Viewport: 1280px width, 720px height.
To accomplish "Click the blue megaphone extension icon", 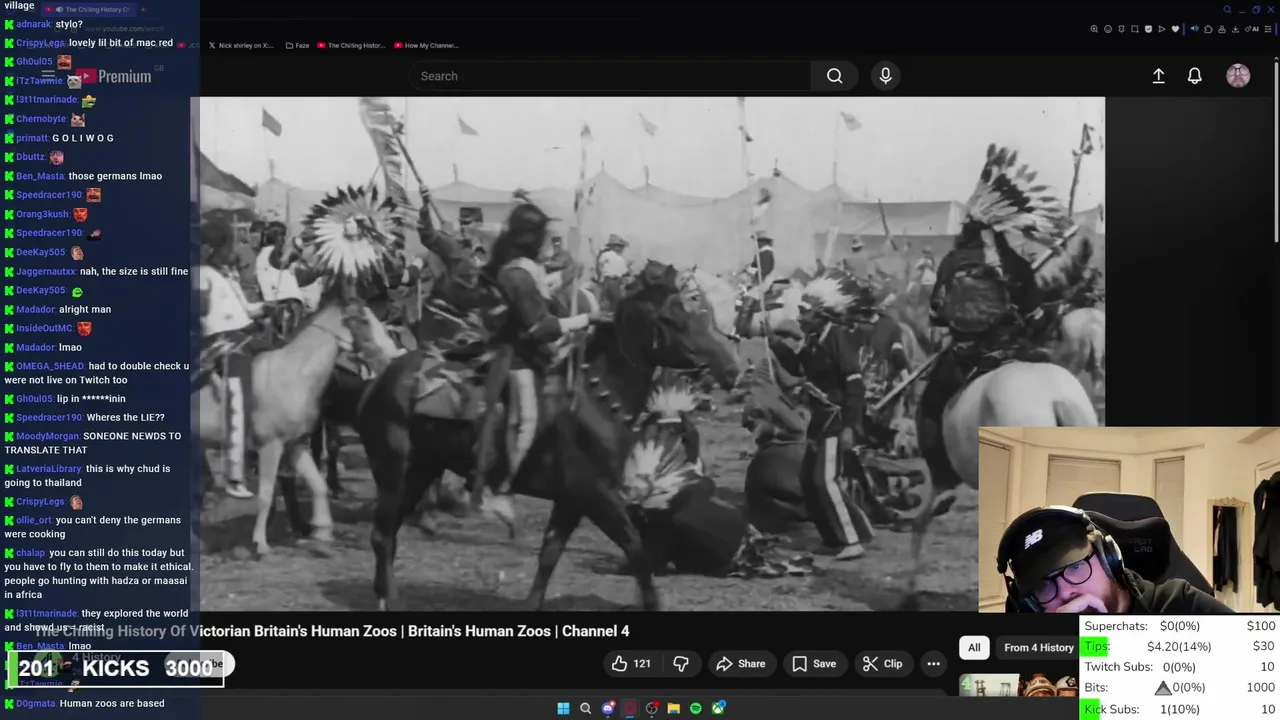I will point(1195,29).
